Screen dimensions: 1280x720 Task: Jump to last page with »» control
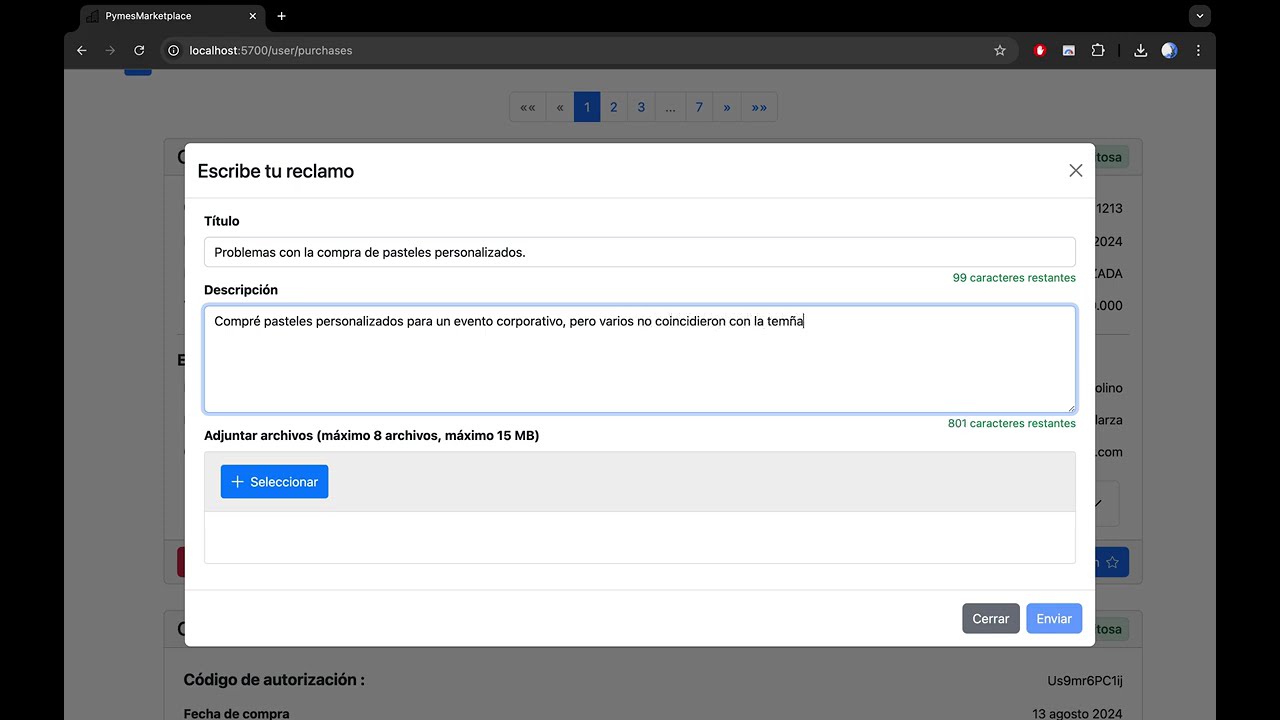(x=759, y=107)
